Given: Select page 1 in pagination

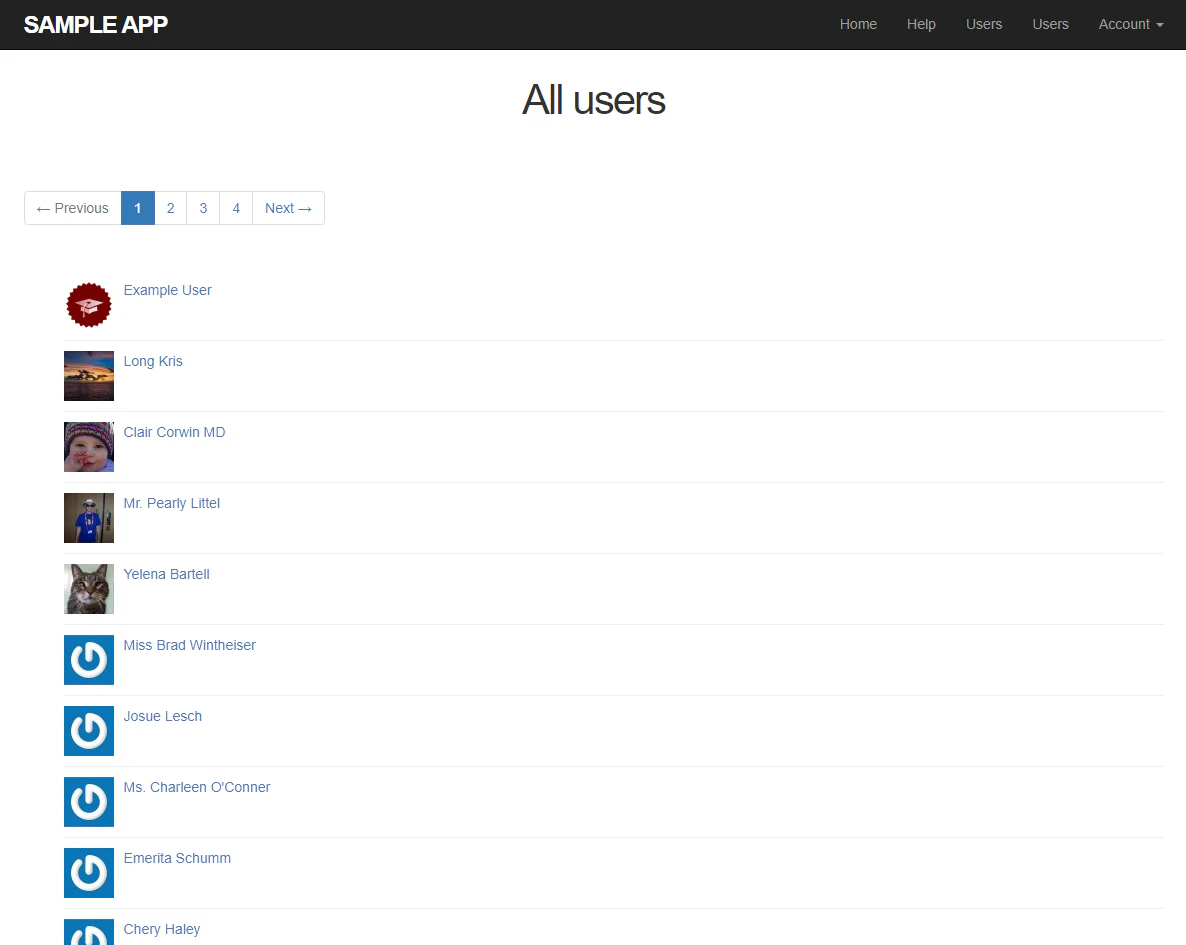Looking at the screenshot, I should (138, 208).
